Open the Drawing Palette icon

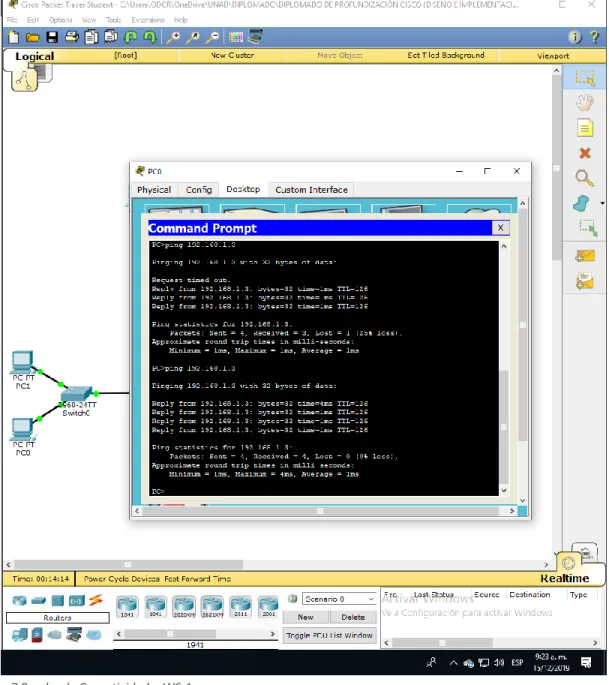click(236, 38)
